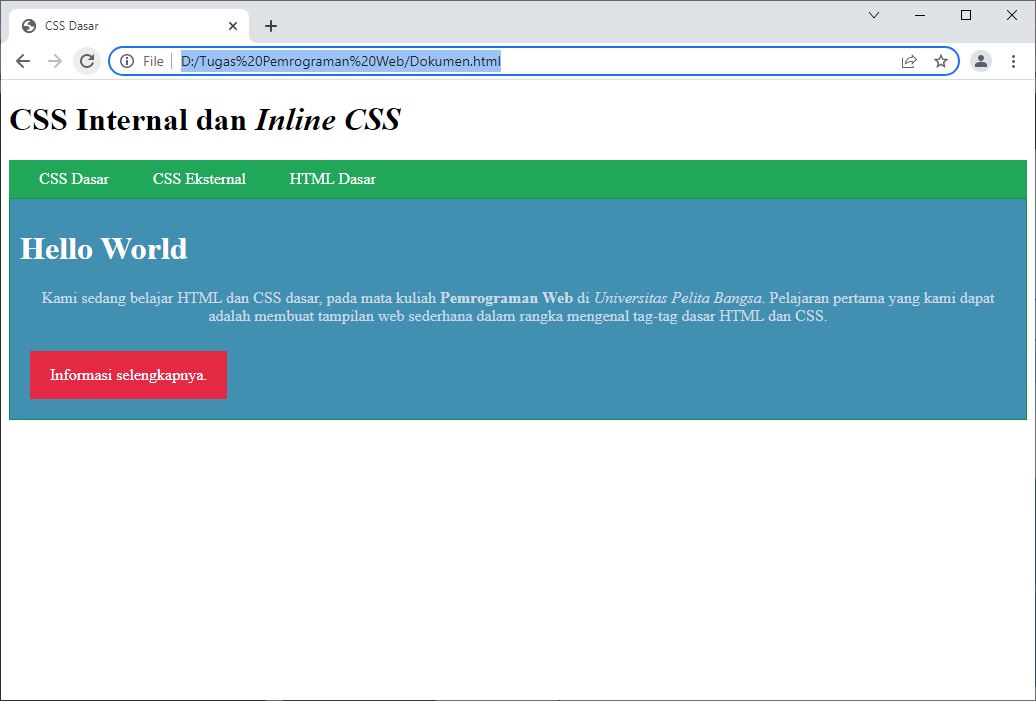The image size is (1036, 701).
Task: Click the share icon in the address bar
Action: (x=908, y=61)
